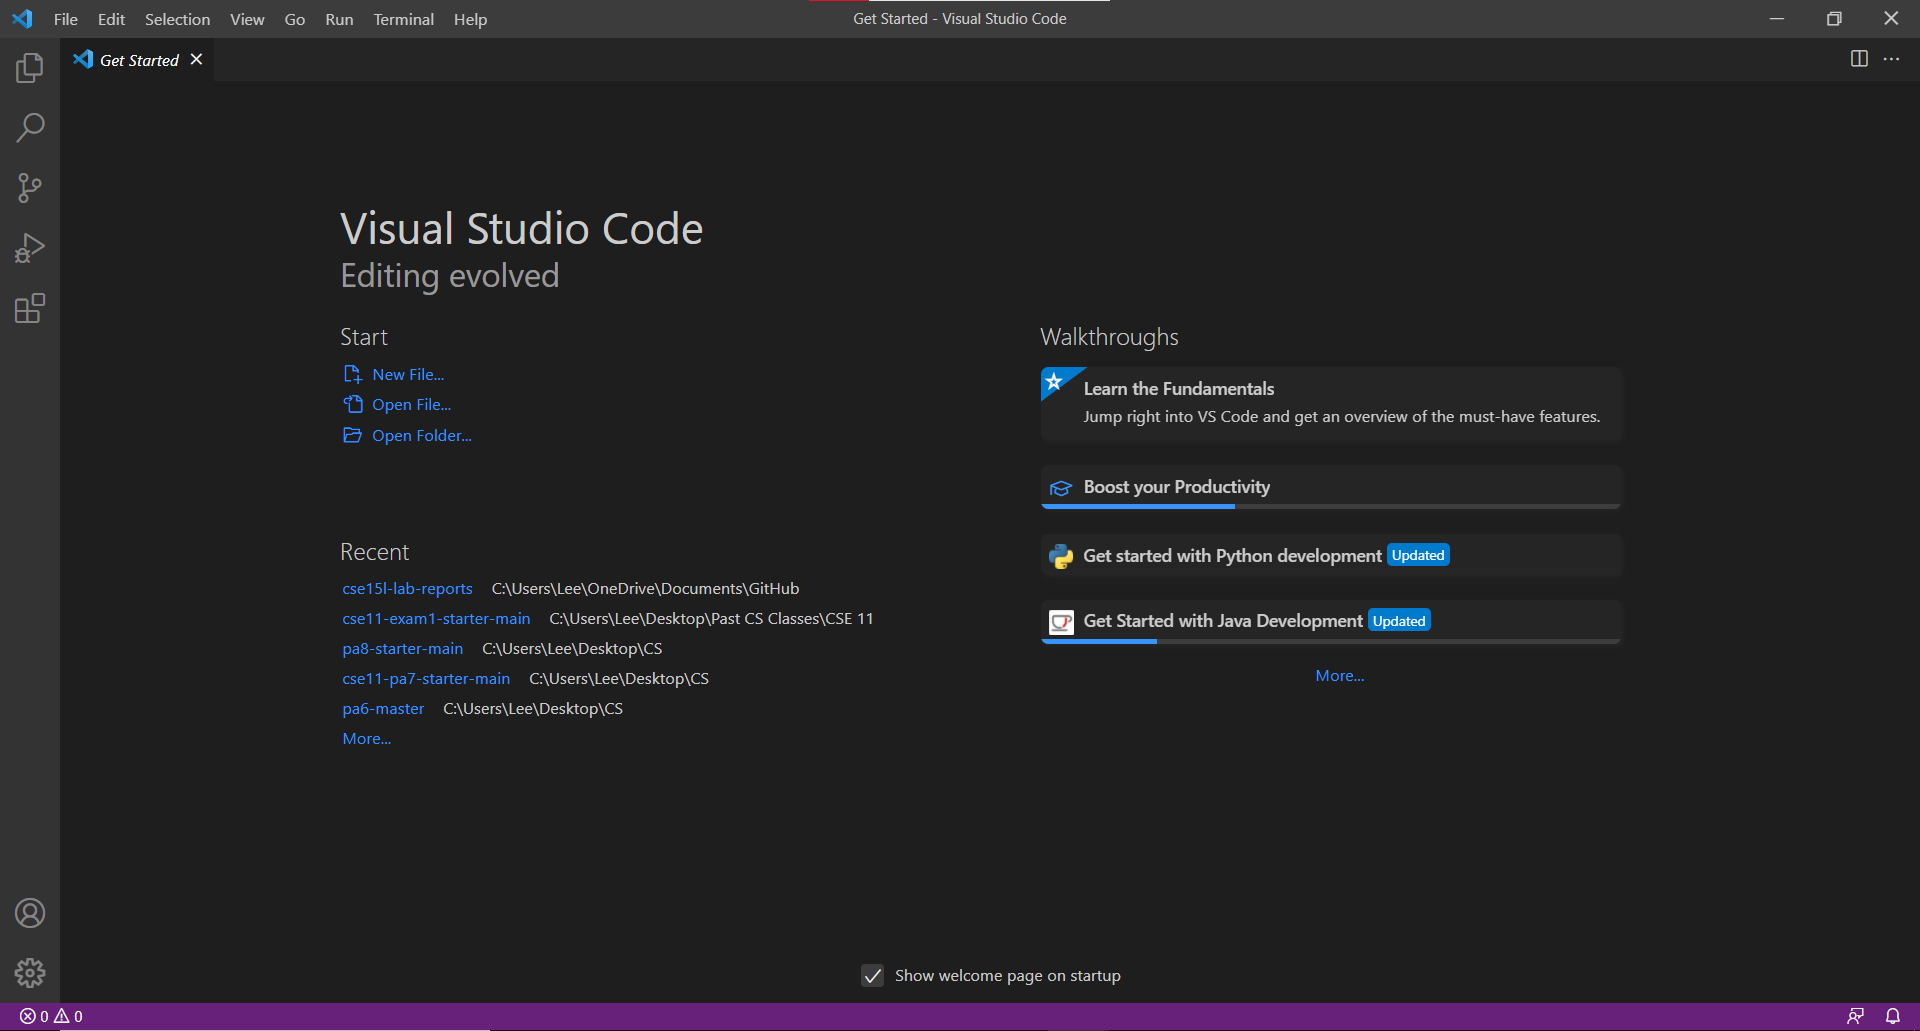1920x1031 pixels.
Task: Click the Accounts icon in activity bar
Action: tap(30, 913)
